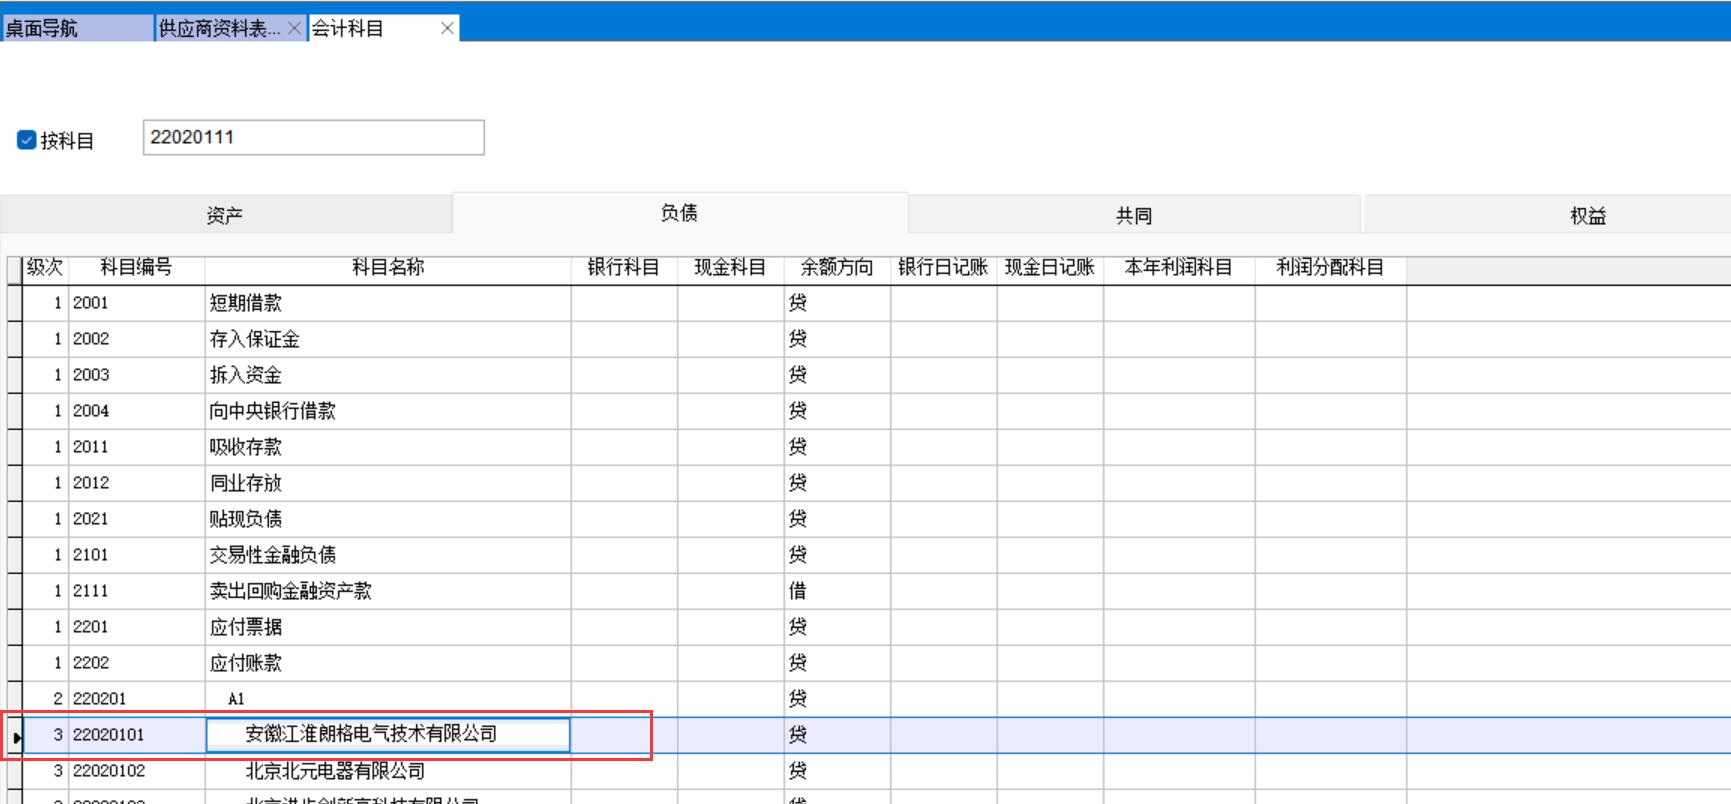Toggle the 按科目 checkbox

pyautogui.click(x=27, y=140)
